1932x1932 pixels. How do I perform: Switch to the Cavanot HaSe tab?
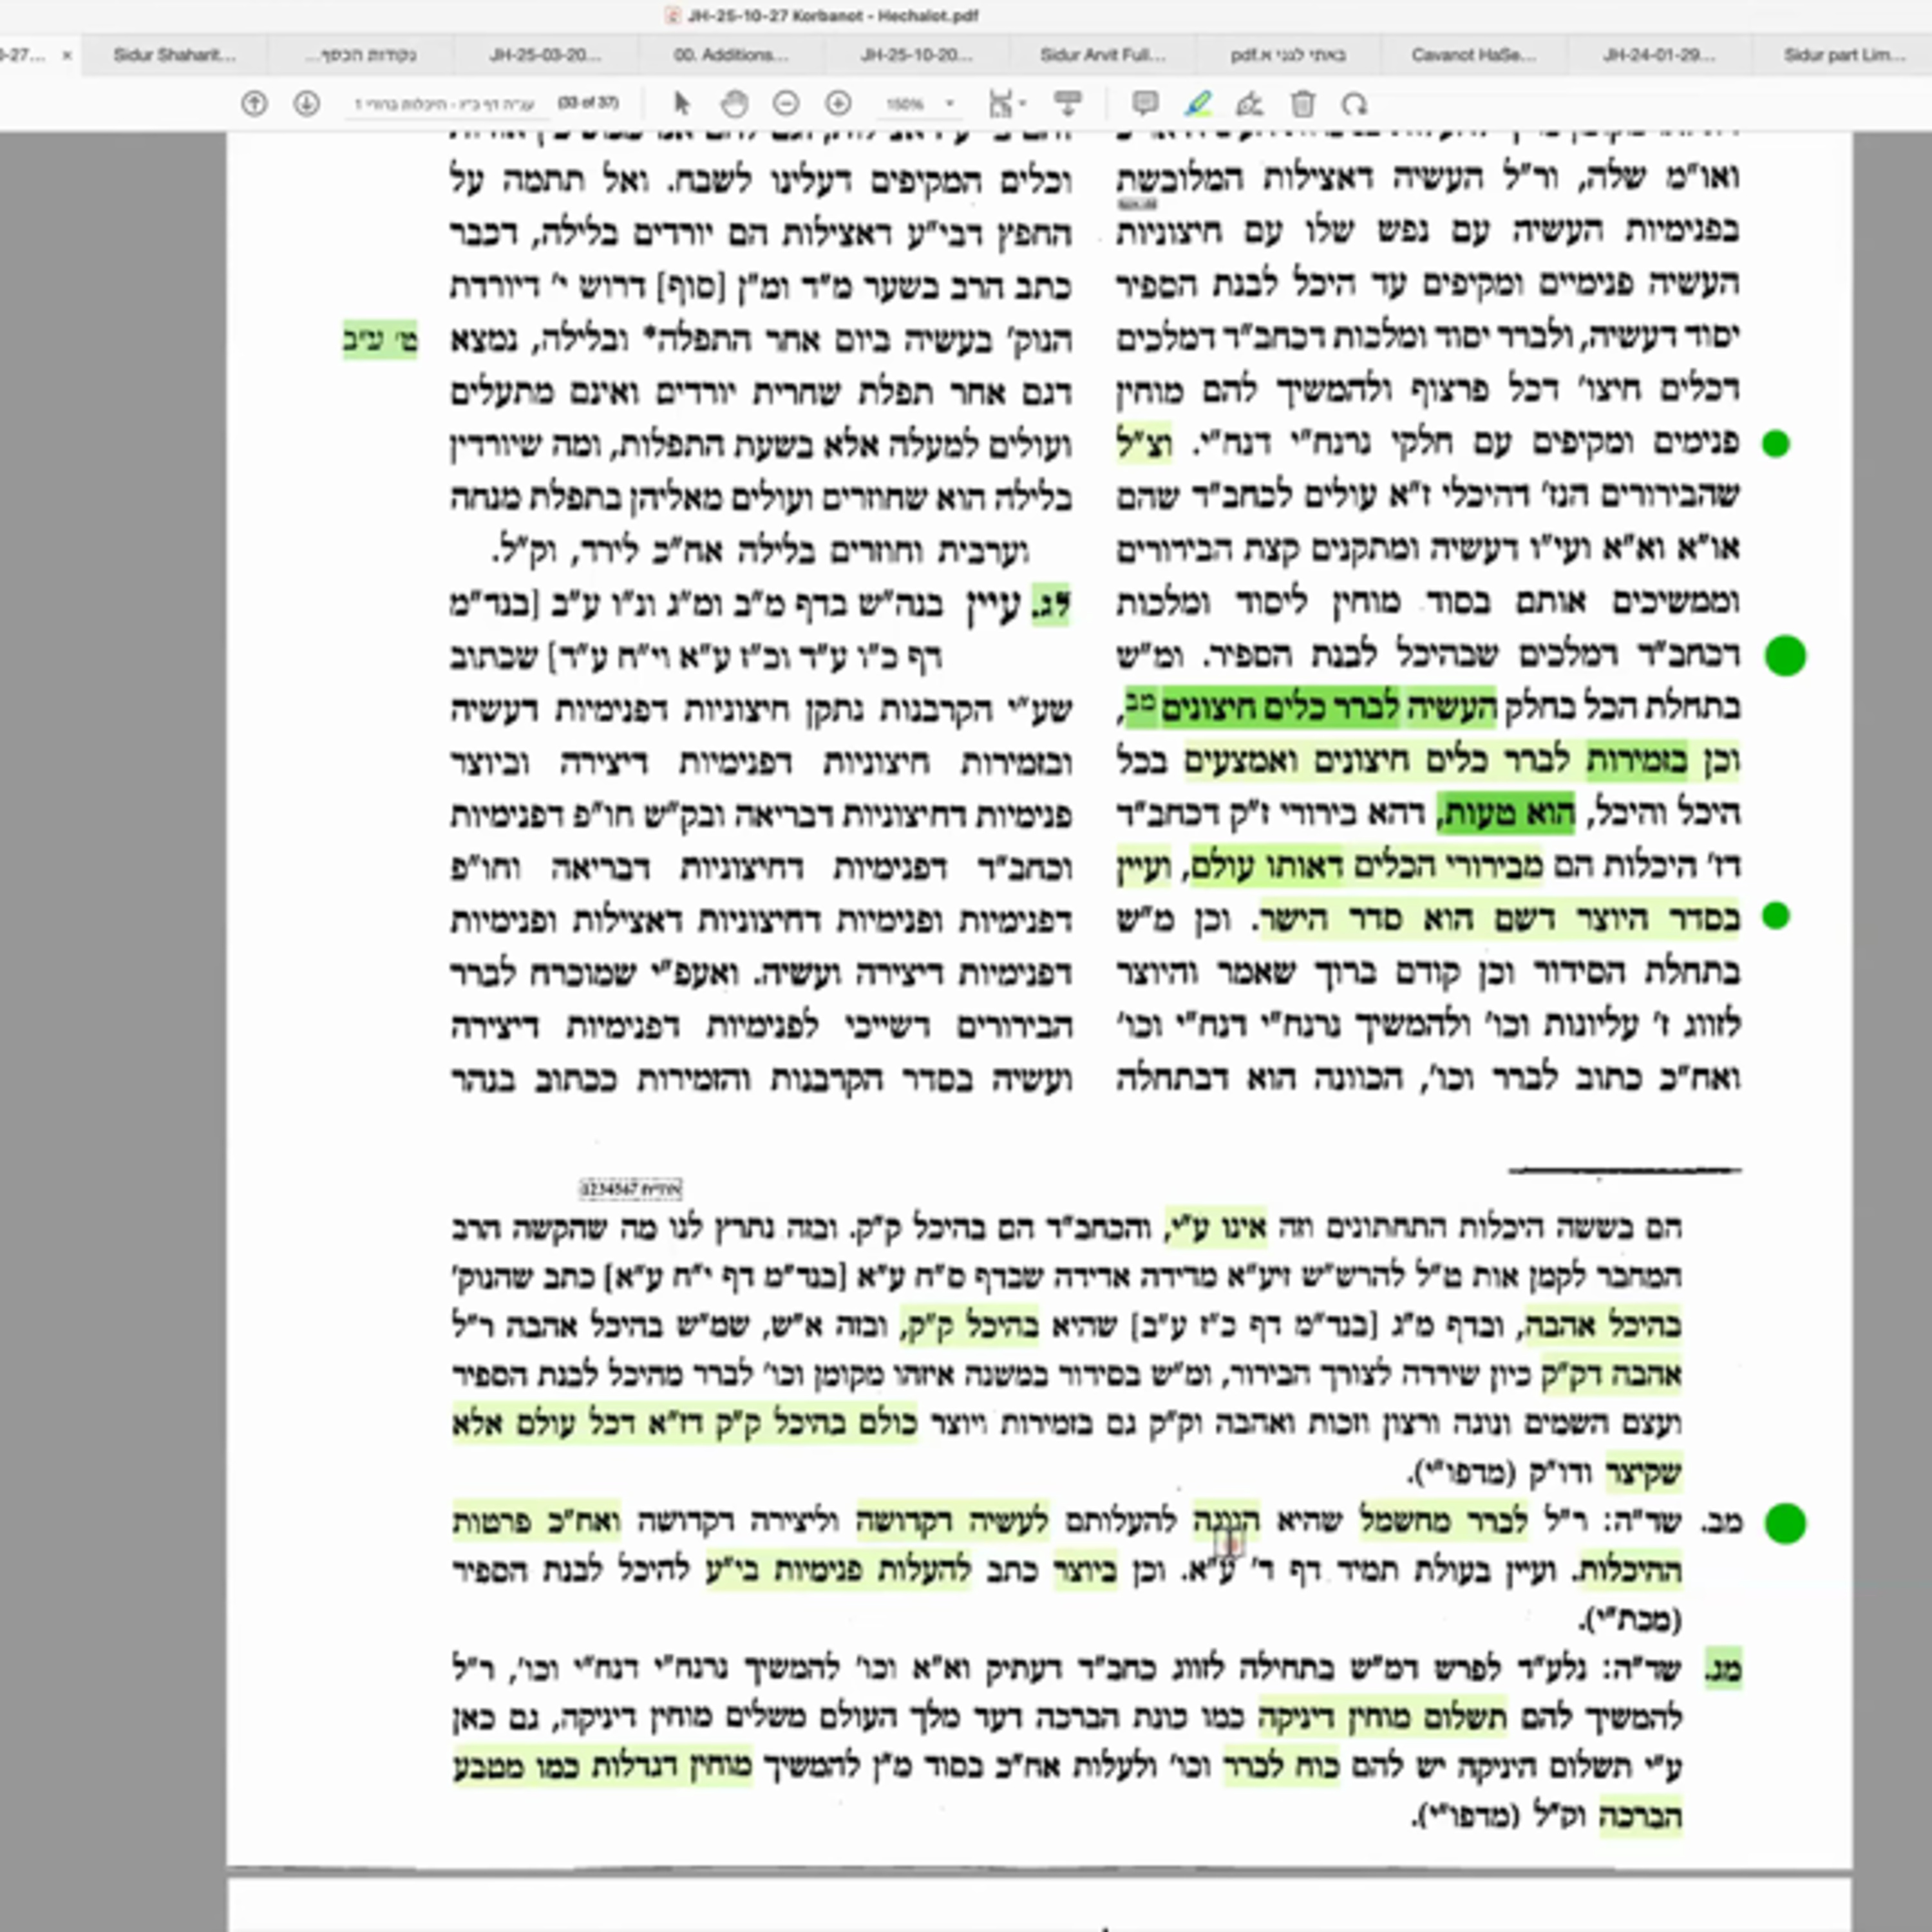pos(1473,56)
